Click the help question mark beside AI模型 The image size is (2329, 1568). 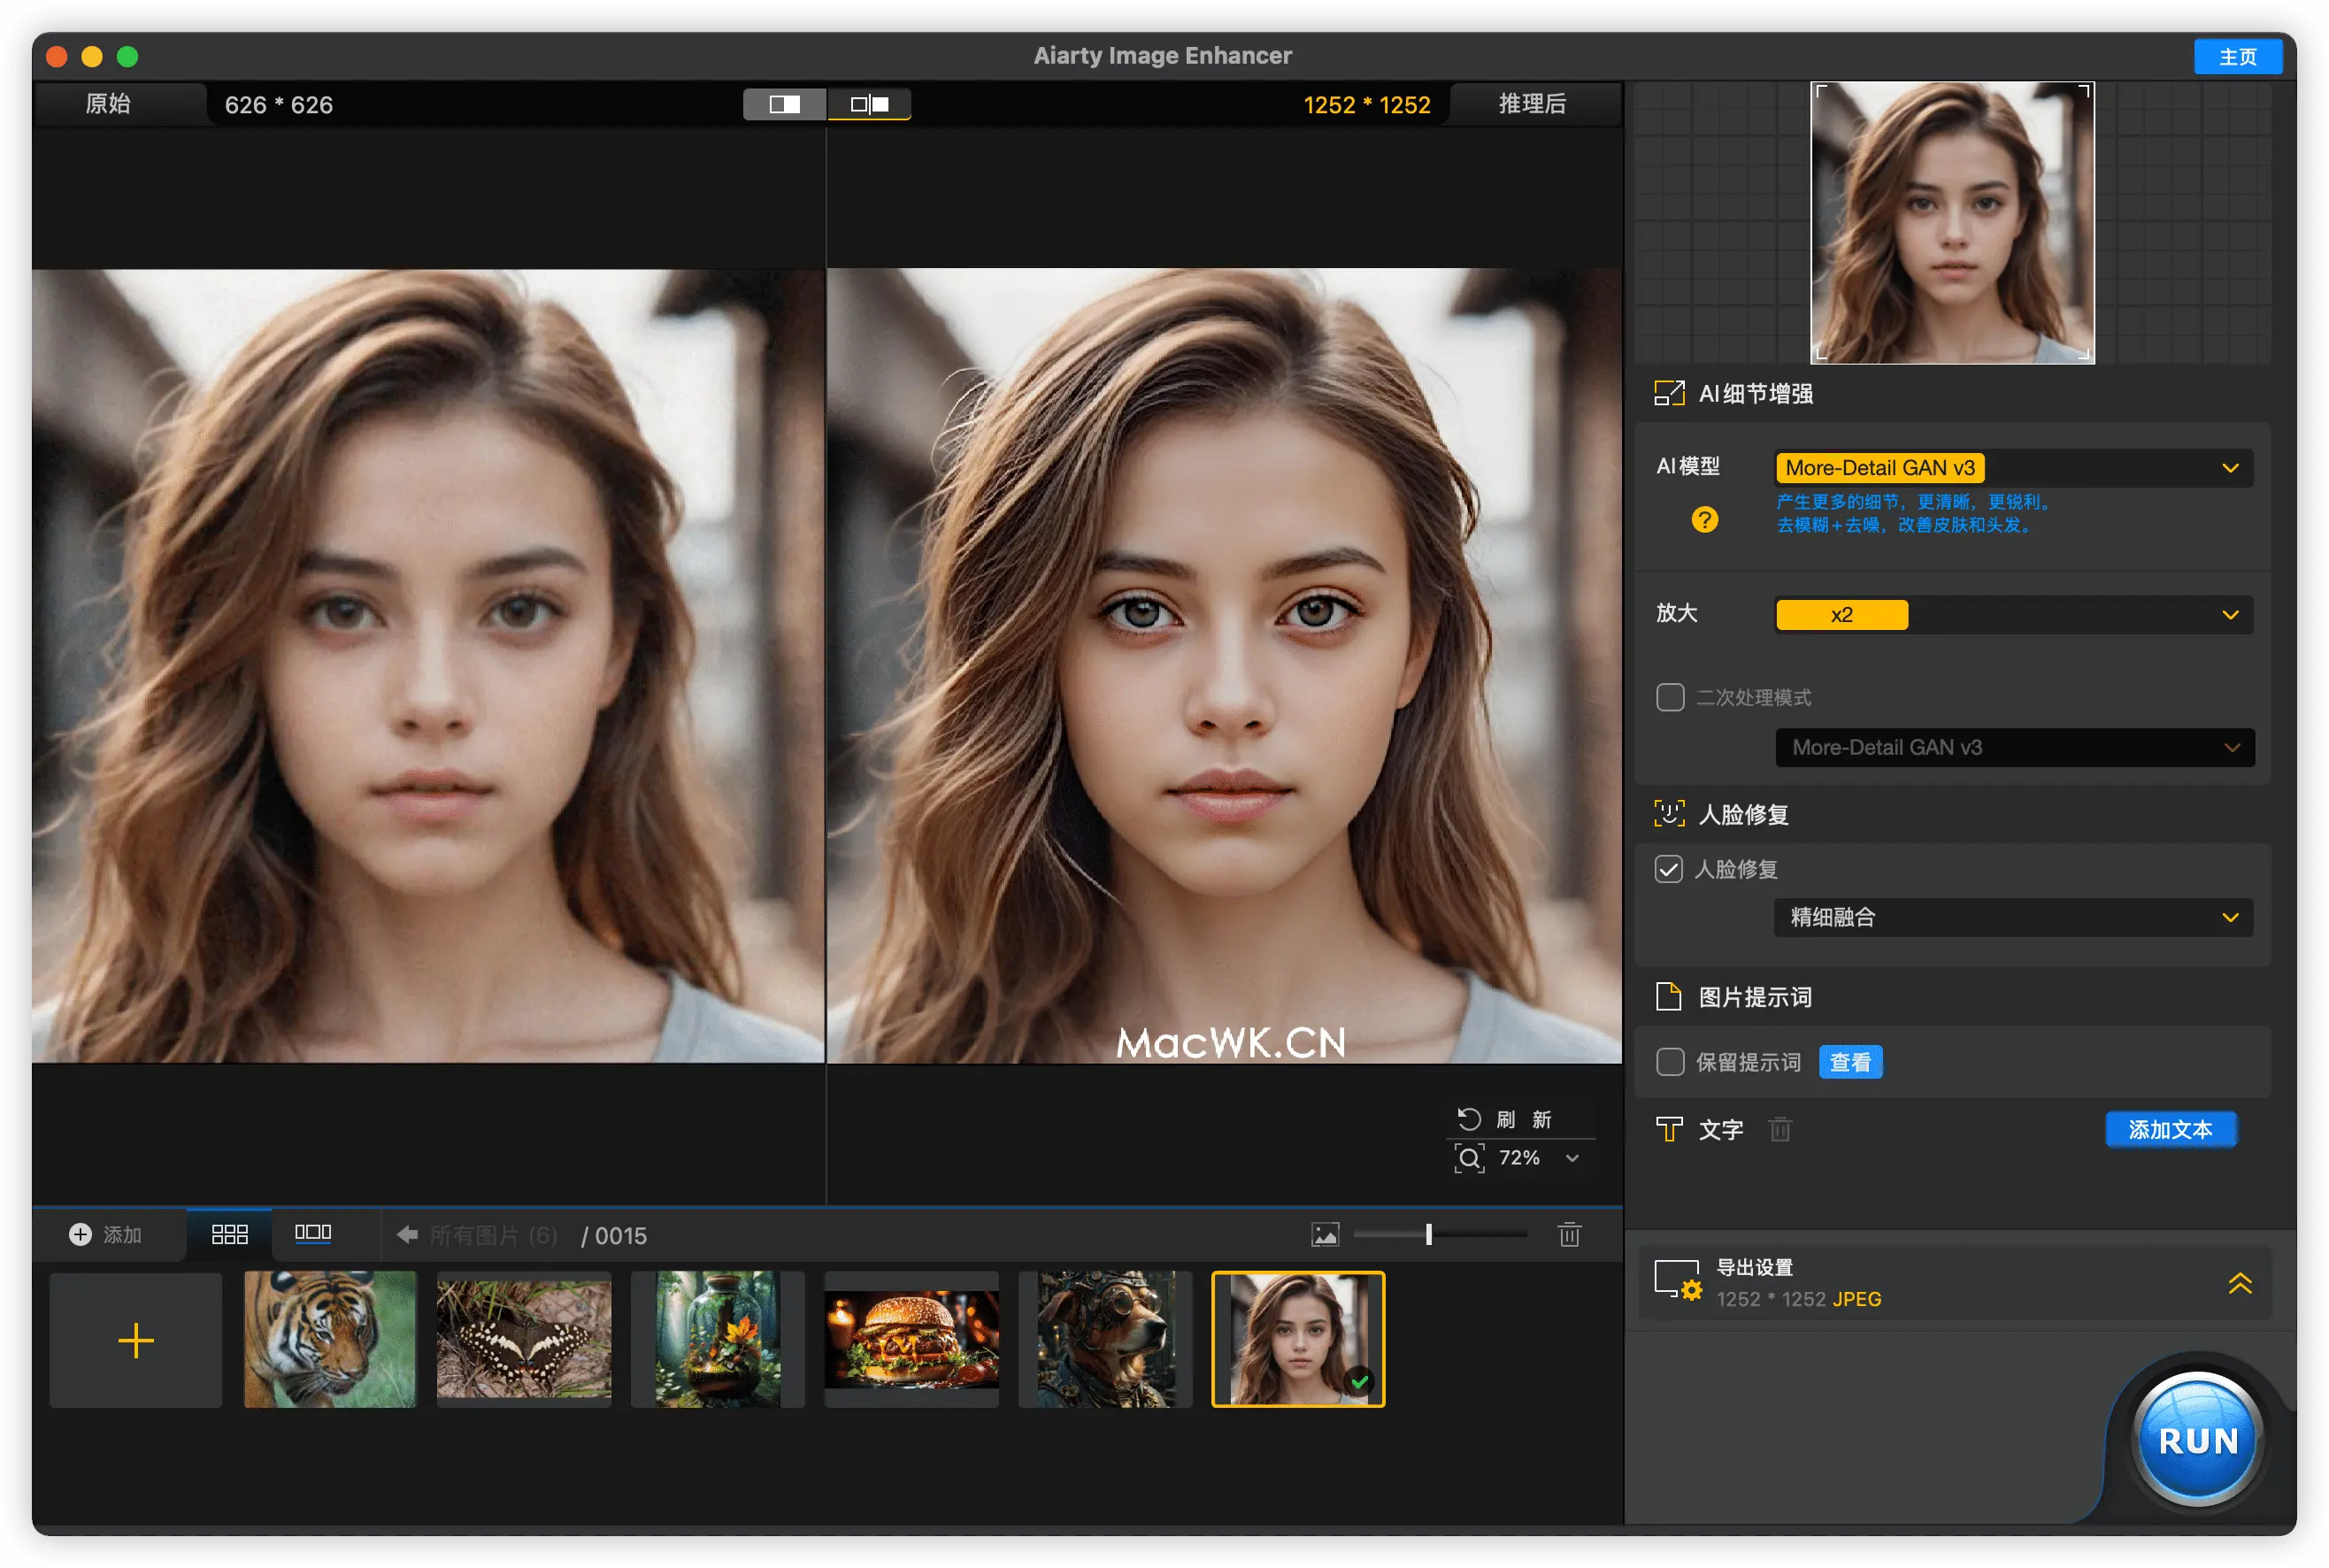1703,520
